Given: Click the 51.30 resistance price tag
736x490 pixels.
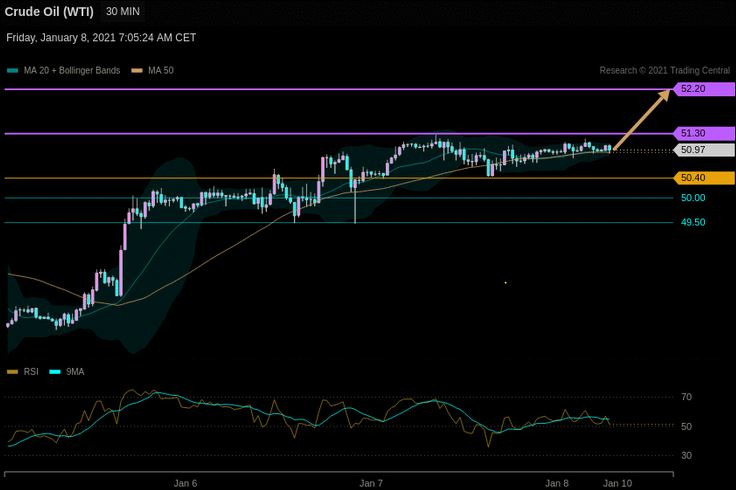Looking at the screenshot, I should [x=704, y=133].
